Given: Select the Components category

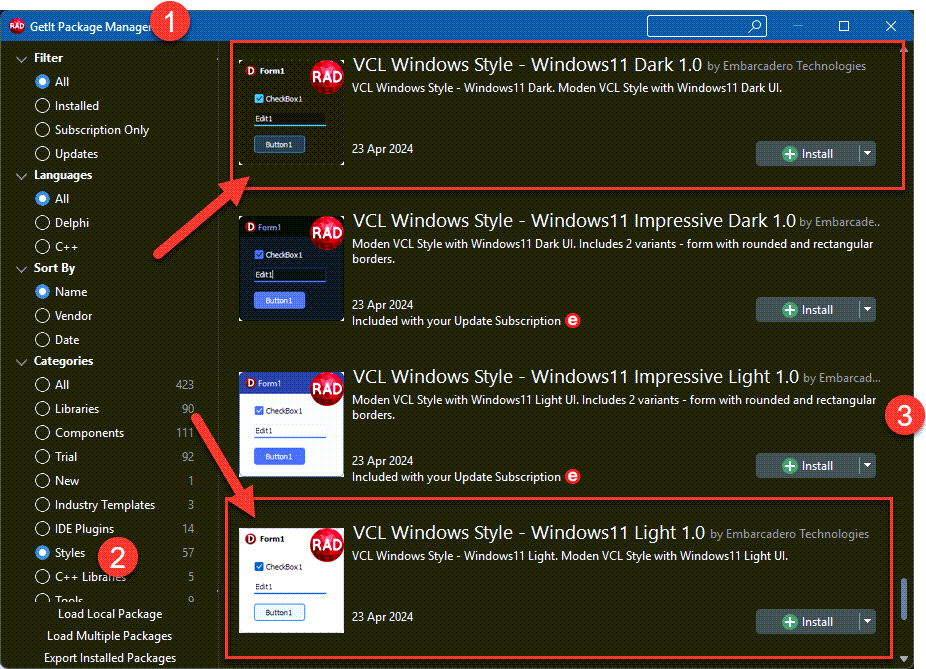Looking at the screenshot, I should 42,433.
